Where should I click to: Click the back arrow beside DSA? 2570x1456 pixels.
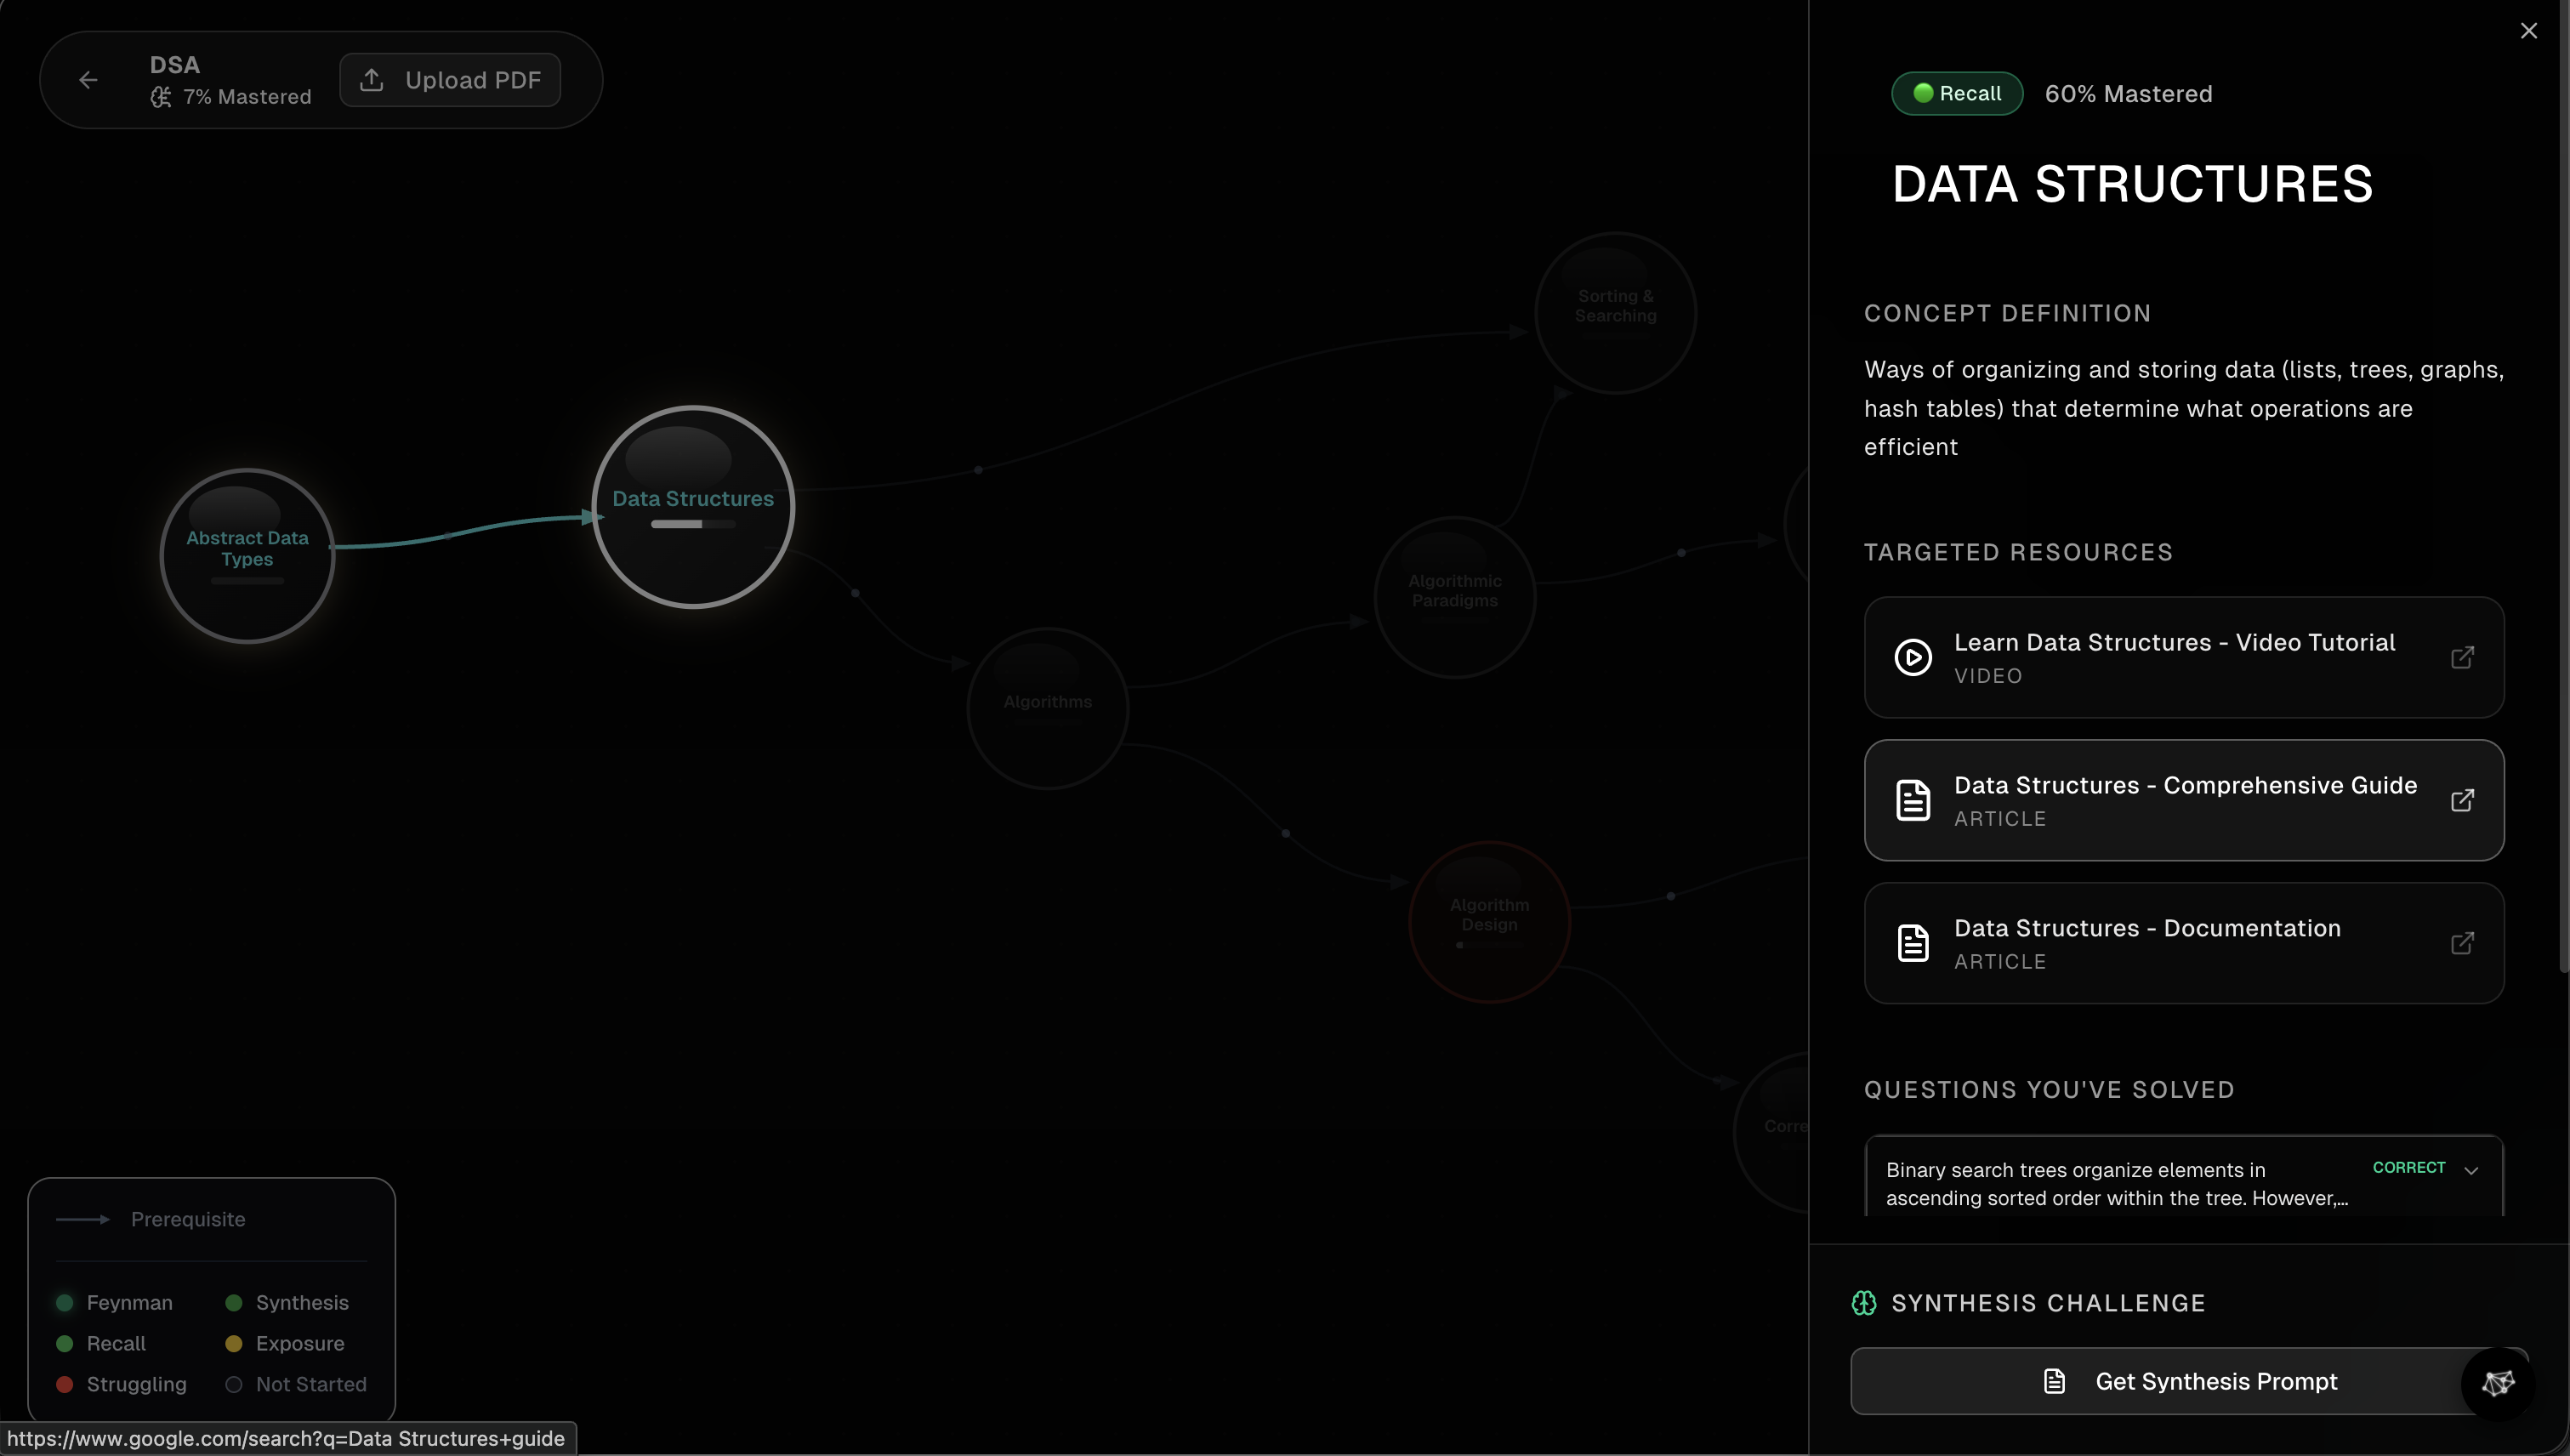pos(88,80)
